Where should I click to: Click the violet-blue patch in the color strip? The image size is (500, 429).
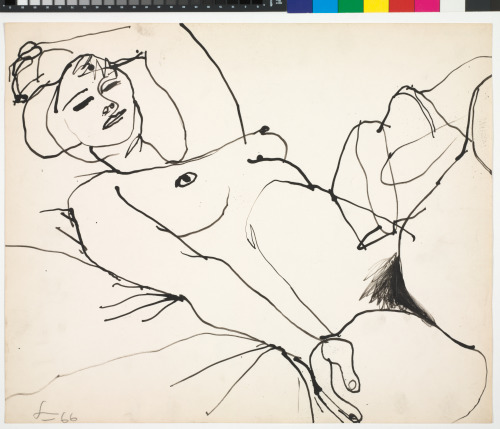click(300, 6)
